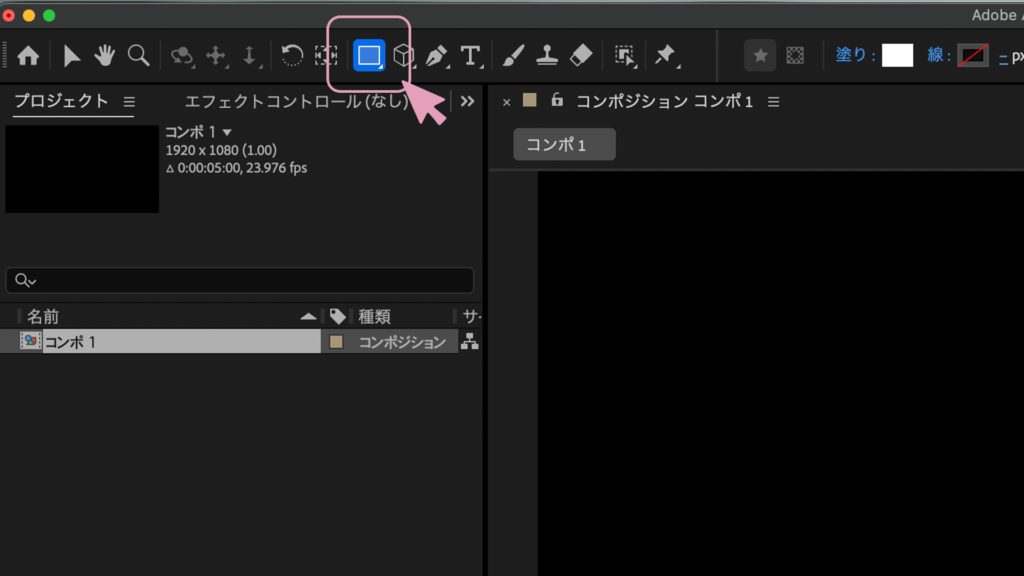Image resolution: width=1024 pixels, height=576 pixels.
Task: Click the コンポジション type text in list
Action: coord(402,342)
